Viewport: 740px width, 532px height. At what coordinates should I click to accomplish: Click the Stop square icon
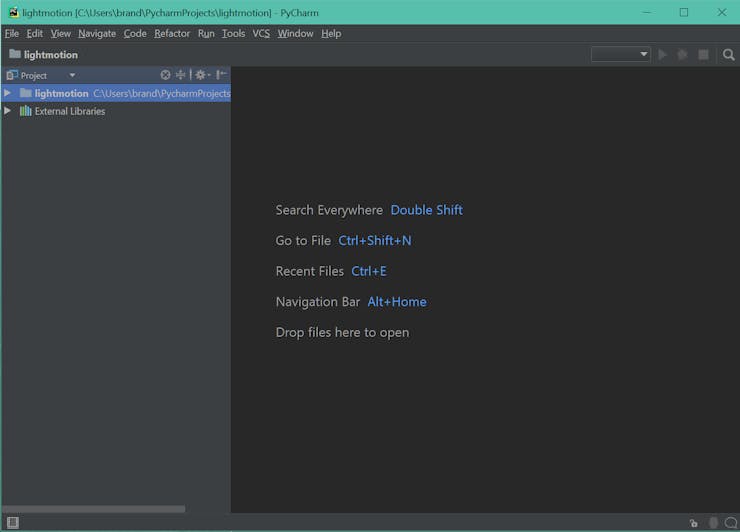tap(703, 55)
